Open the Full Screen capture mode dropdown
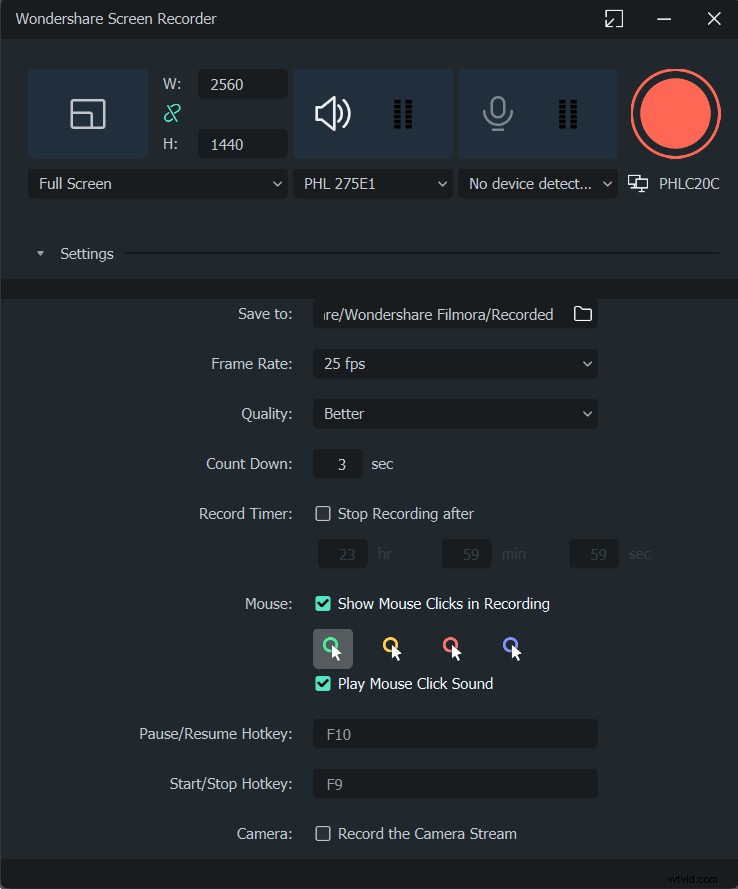Image resolution: width=738 pixels, height=889 pixels. (158, 184)
